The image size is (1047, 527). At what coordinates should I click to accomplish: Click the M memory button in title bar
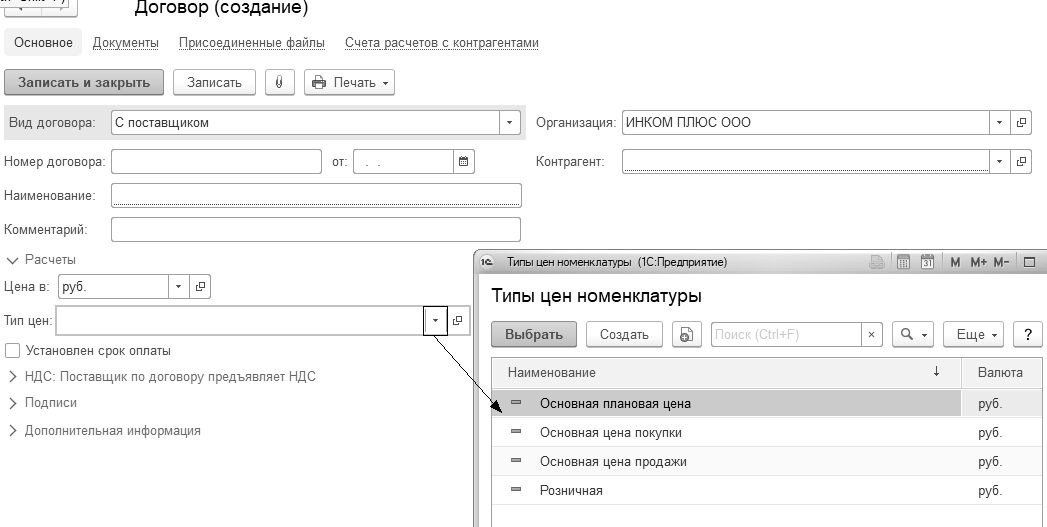coord(955,262)
